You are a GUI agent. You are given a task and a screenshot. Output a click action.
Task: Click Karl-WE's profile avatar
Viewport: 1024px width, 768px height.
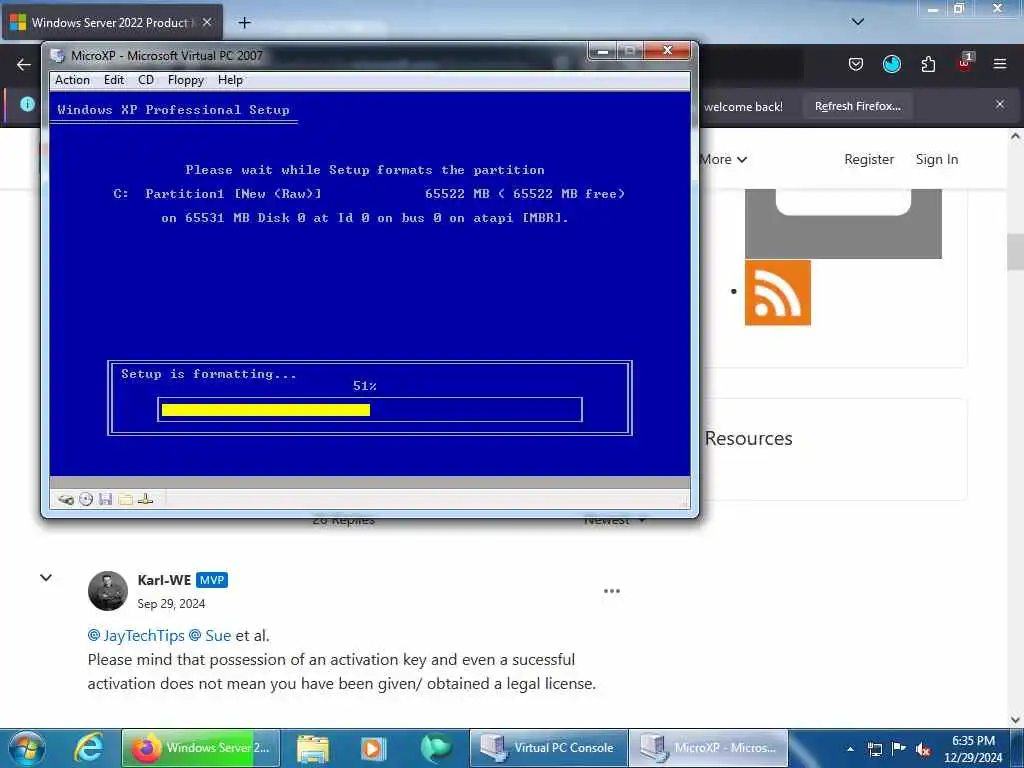point(108,591)
